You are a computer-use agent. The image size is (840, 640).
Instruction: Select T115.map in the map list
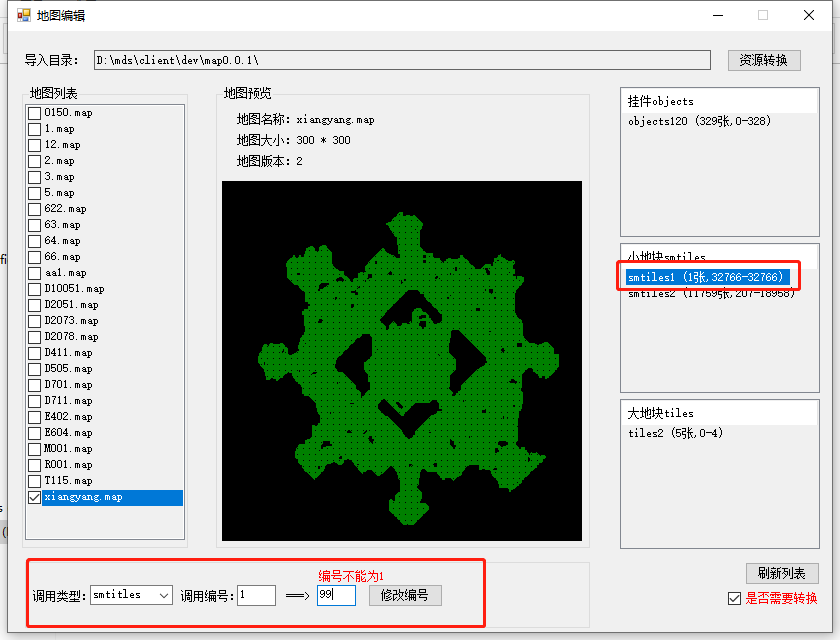pos(68,481)
